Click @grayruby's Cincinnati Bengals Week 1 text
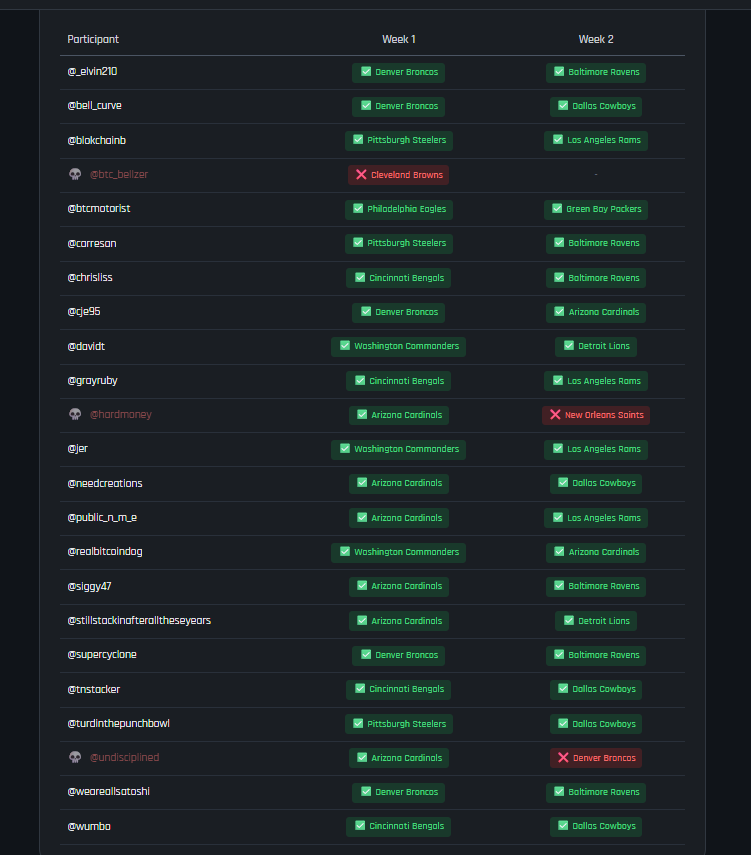 tap(406, 381)
